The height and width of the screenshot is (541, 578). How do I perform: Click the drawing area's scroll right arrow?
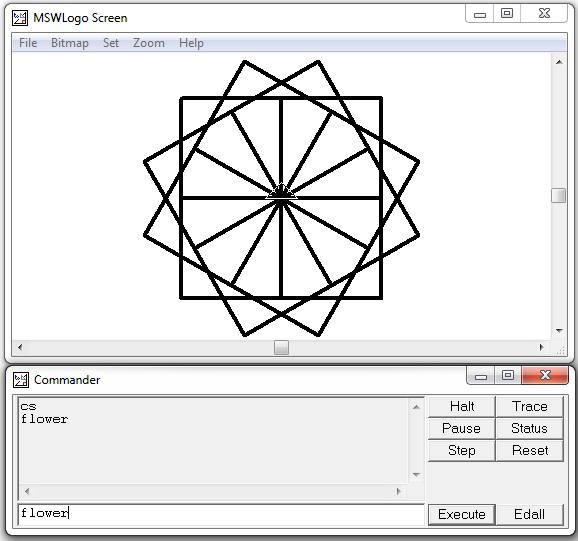click(541, 347)
